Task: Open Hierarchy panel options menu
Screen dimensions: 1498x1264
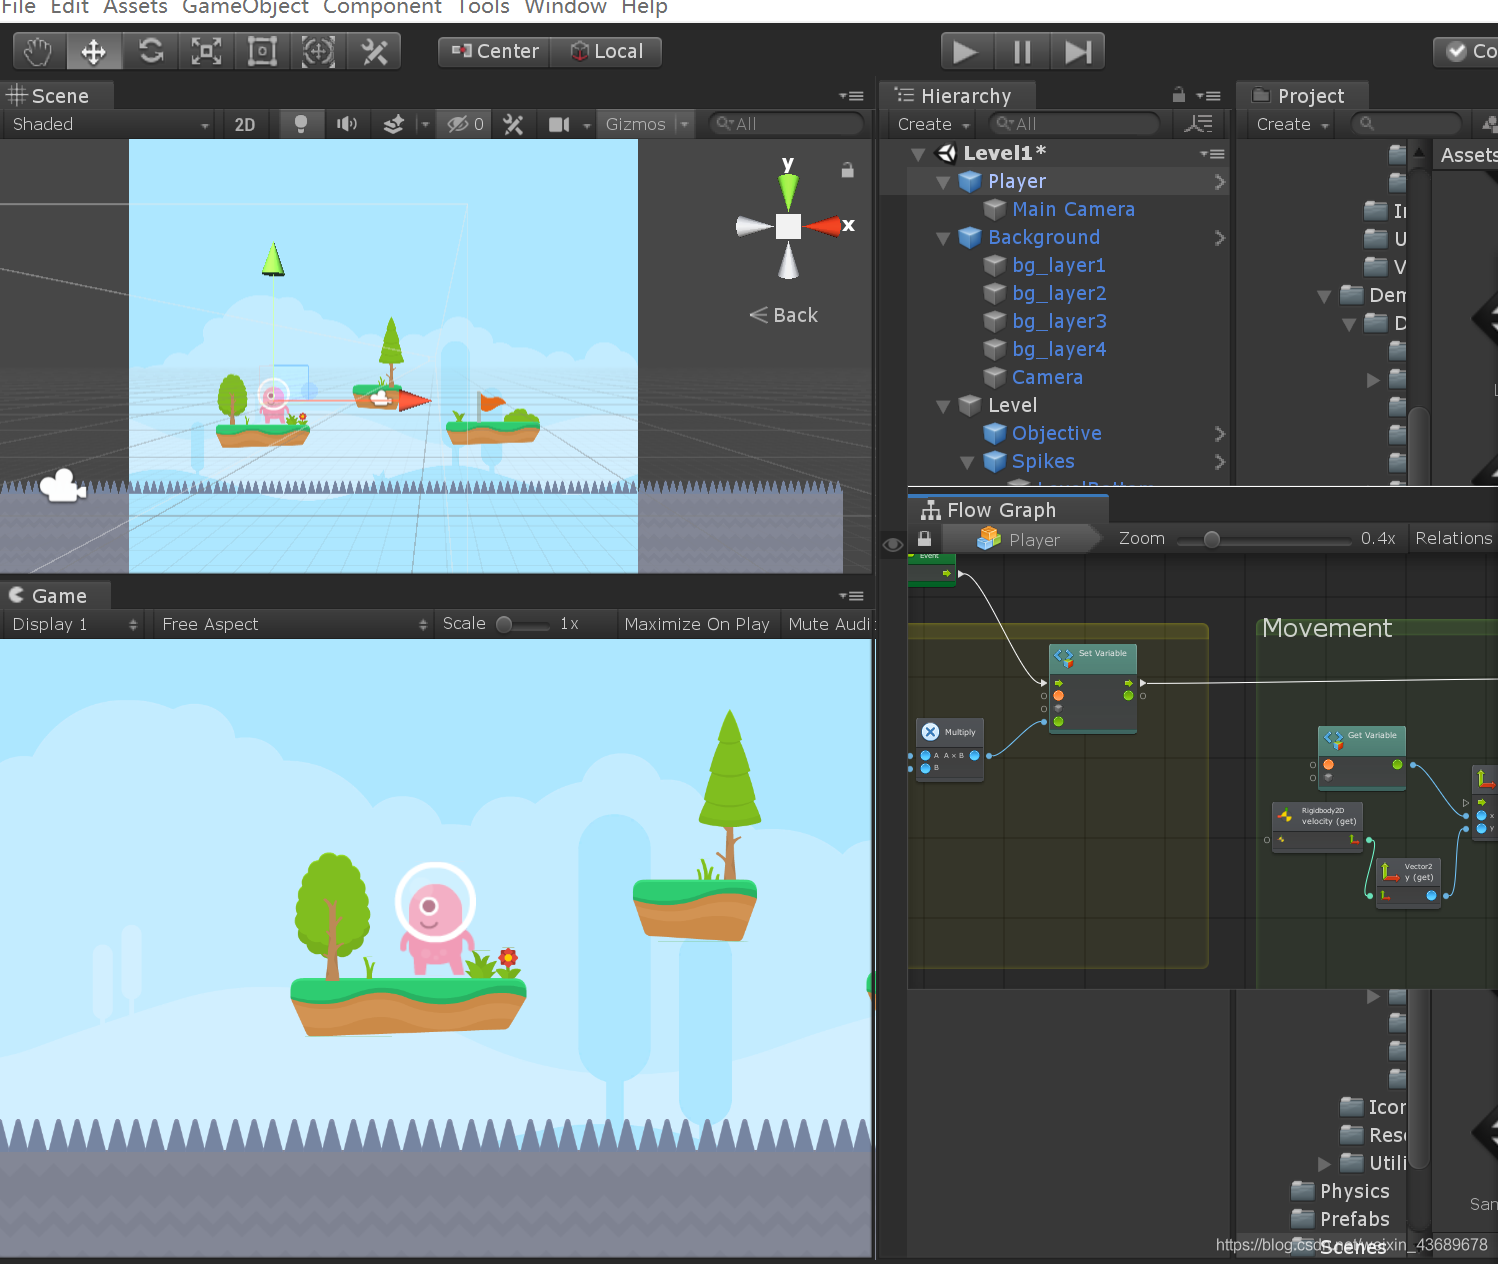Action: tap(1209, 96)
